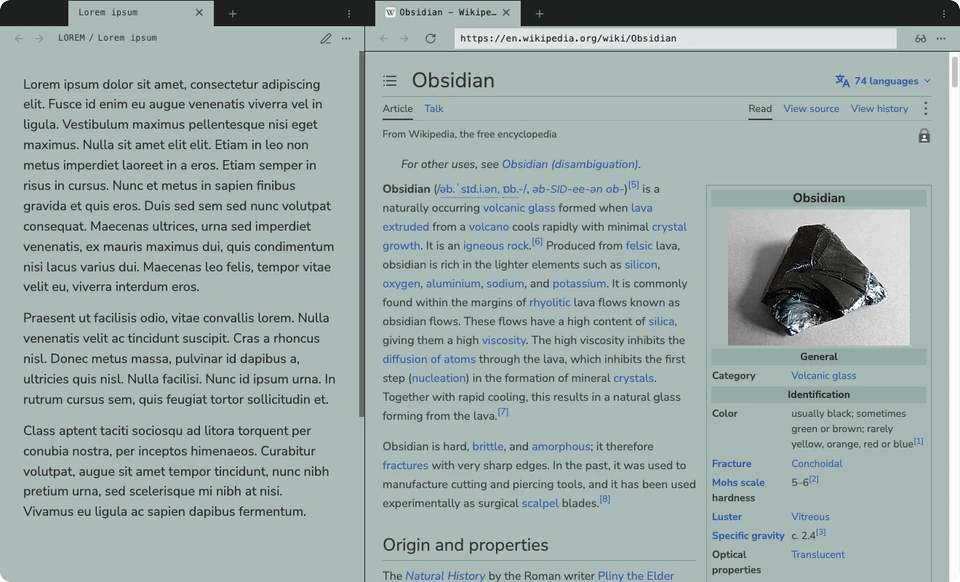The height and width of the screenshot is (582, 960).
Task: Open View source tab
Action: click(811, 108)
